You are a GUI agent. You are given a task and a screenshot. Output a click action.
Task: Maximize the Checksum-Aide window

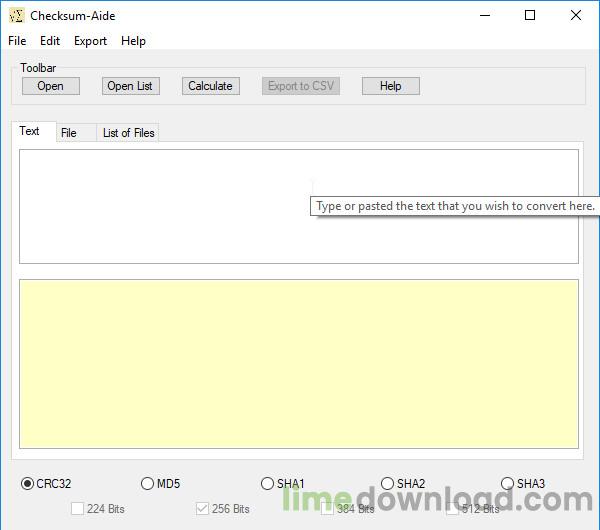click(x=530, y=16)
